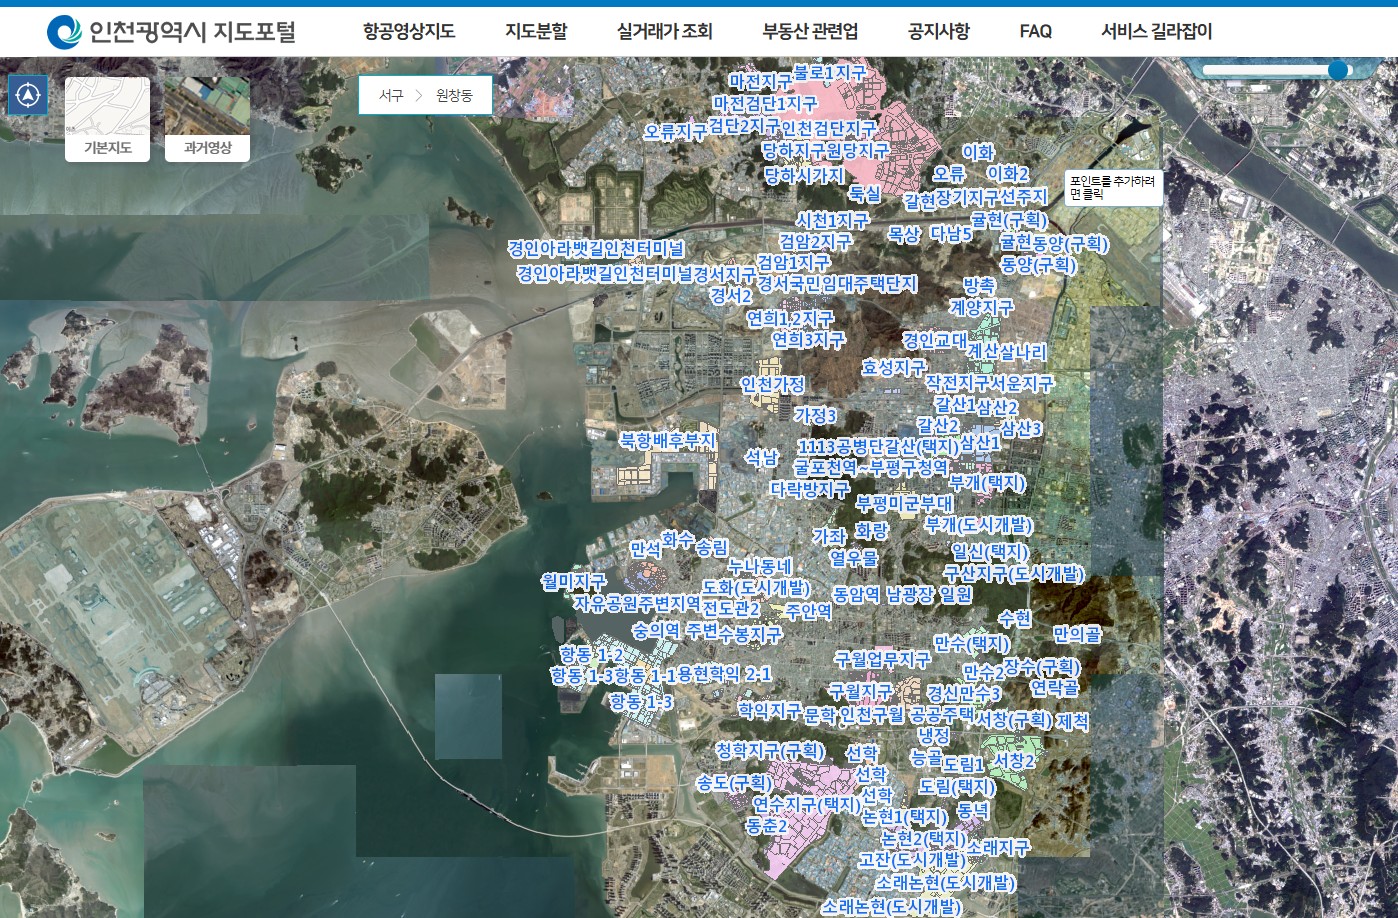Viewport: 1398px width, 918px height.
Task: Switch to the 기본지도 base map thumbnail
Action: 107,119
